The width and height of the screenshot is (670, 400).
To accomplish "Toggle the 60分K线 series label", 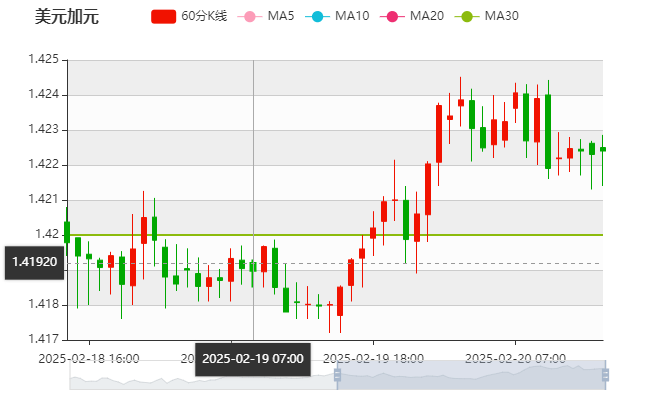I will point(205,17).
